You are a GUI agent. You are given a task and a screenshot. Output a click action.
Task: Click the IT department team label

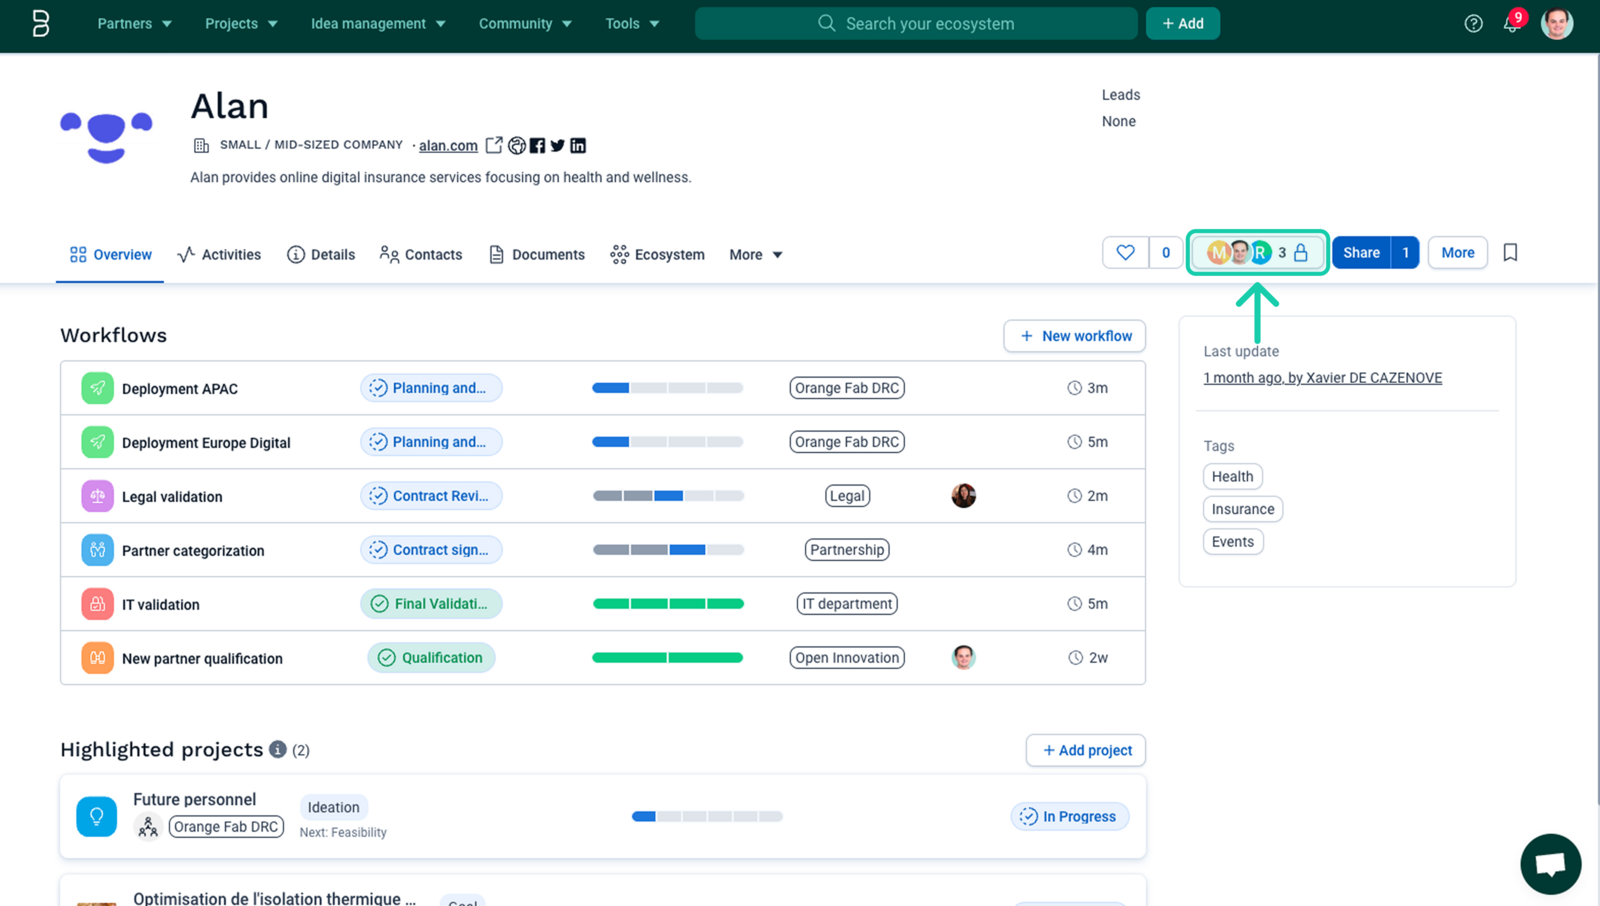(x=847, y=604)
